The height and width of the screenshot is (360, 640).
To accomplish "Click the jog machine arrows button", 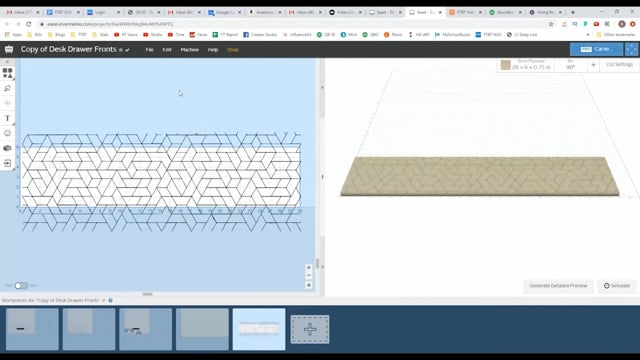I will (x=631, y=49).
